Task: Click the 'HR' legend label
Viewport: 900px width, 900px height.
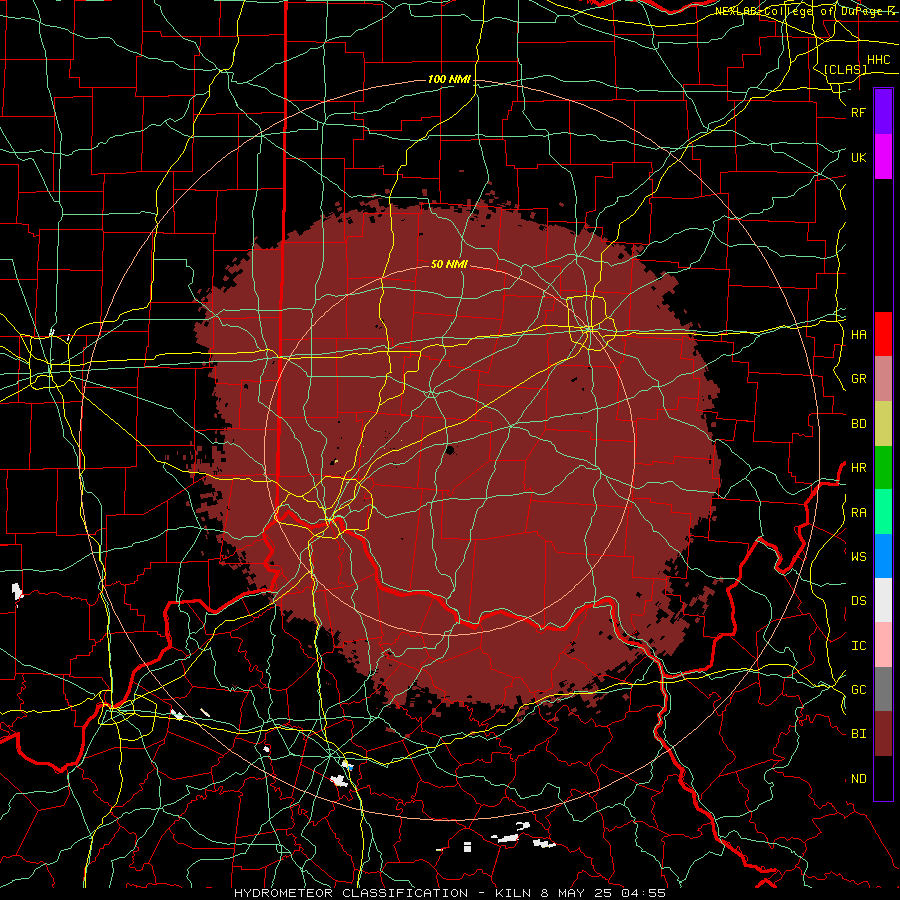Action: point(858,468)
